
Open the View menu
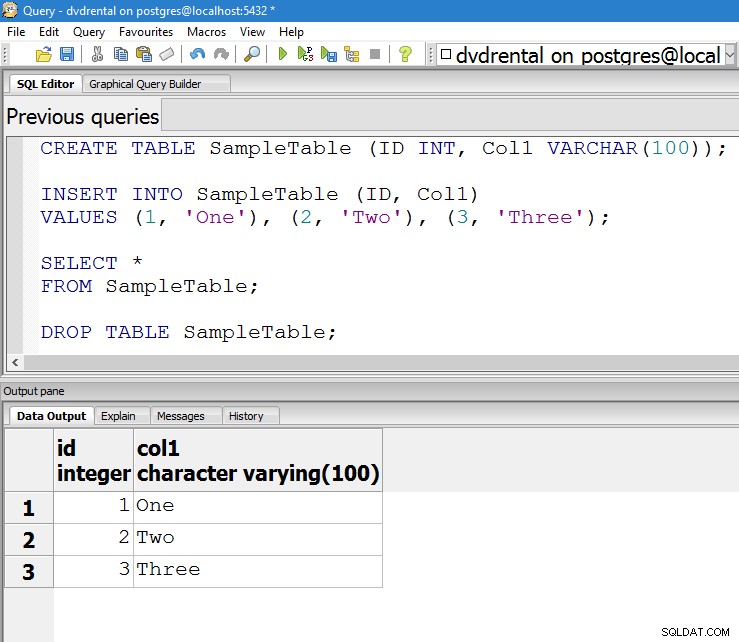(252, 32)
